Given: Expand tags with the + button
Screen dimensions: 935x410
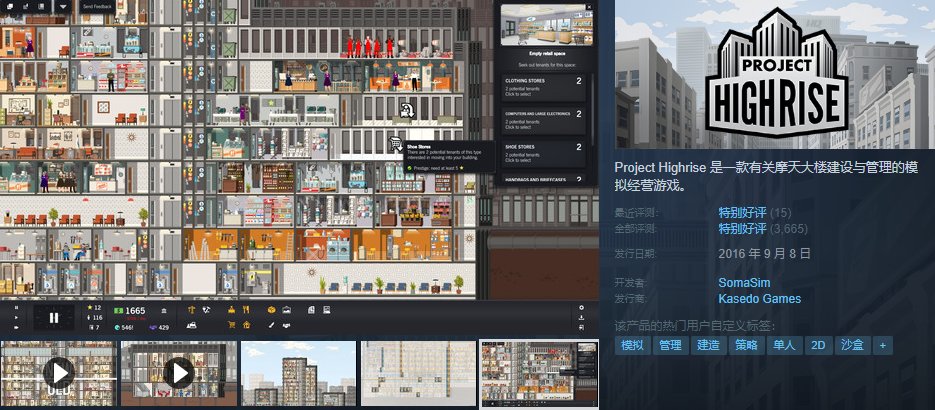Looking at the screenshot, I should click(x=883, y=345).
